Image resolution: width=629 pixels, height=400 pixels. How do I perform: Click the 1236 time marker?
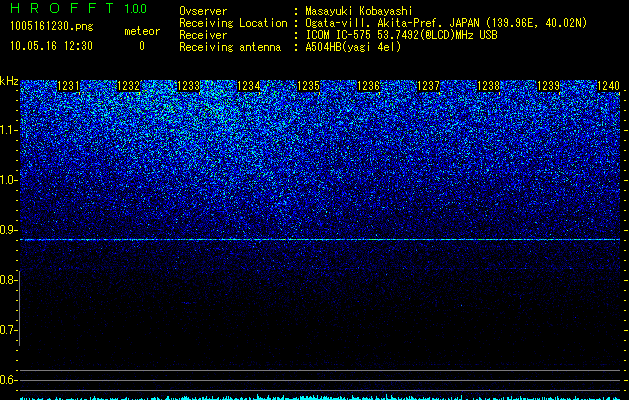point(368,86)
